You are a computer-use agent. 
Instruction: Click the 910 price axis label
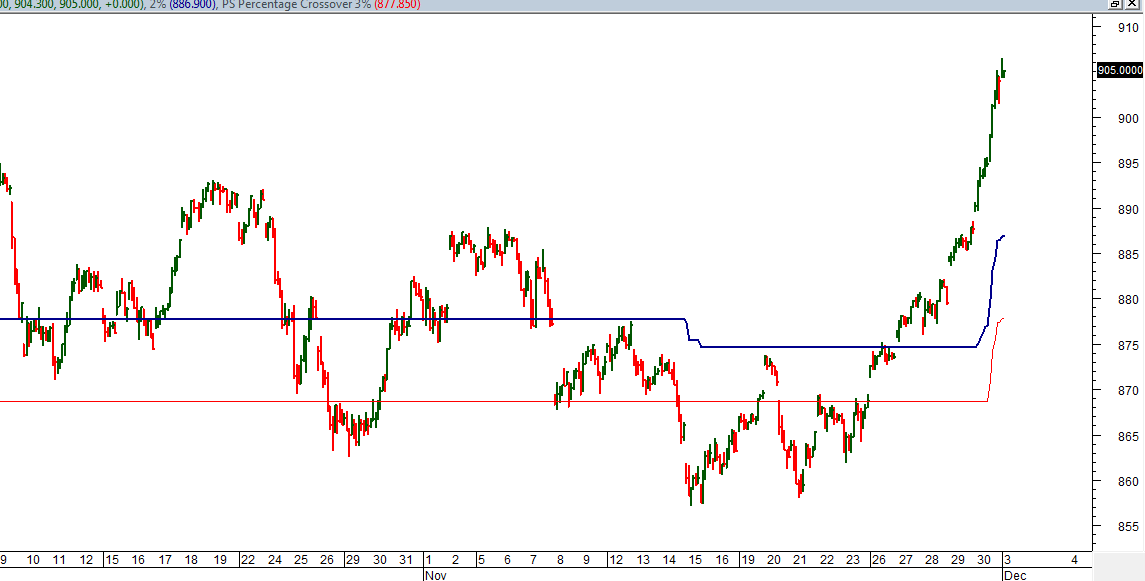(x=1127, y=28)
